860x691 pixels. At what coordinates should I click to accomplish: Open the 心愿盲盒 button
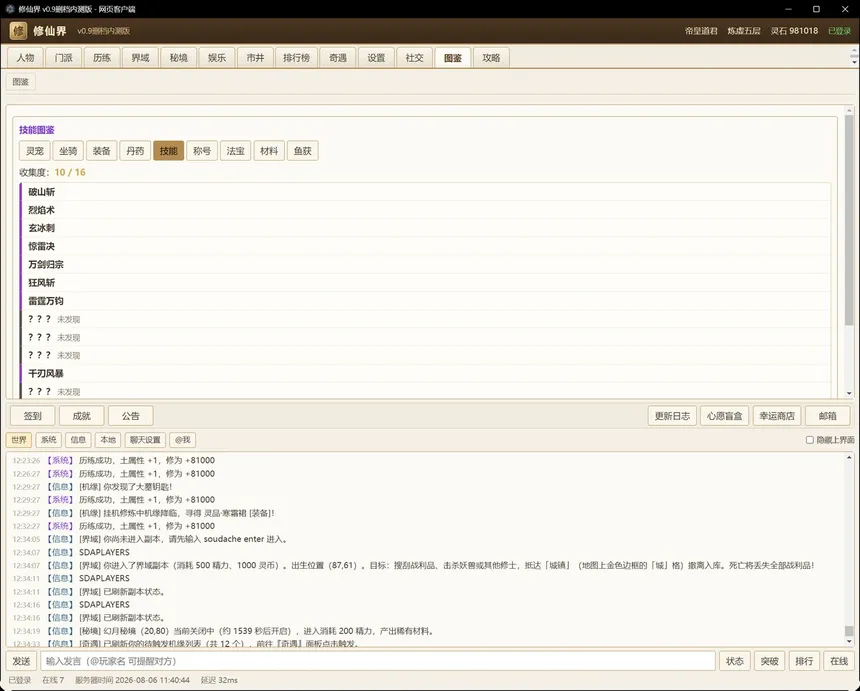point(725,416)
